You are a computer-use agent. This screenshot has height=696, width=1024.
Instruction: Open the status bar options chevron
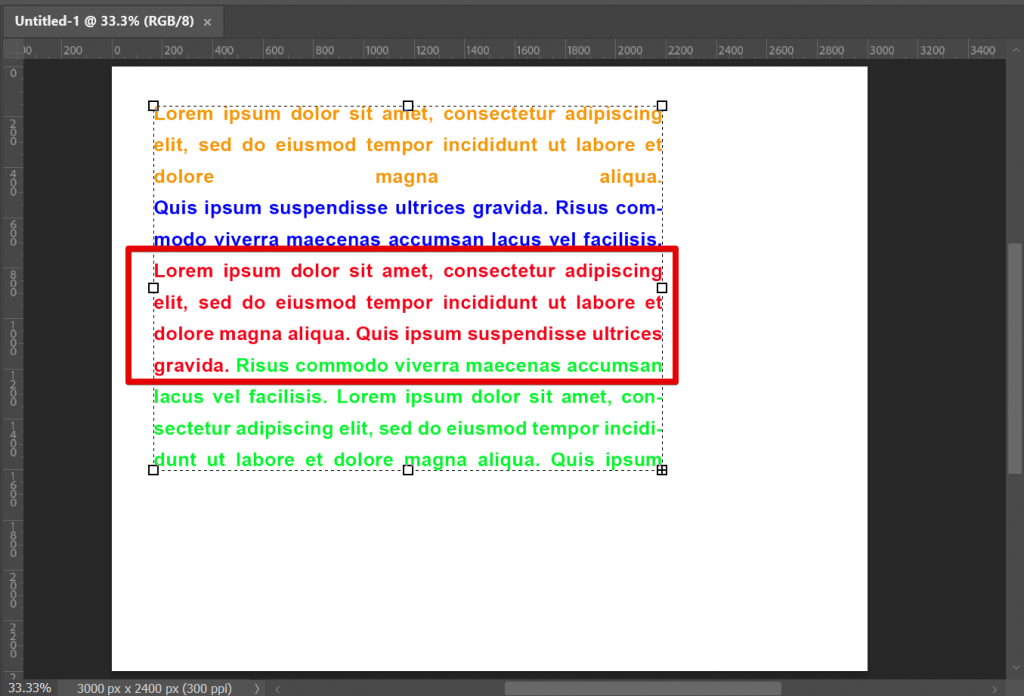pyautogui.click(x=256, y=688)
